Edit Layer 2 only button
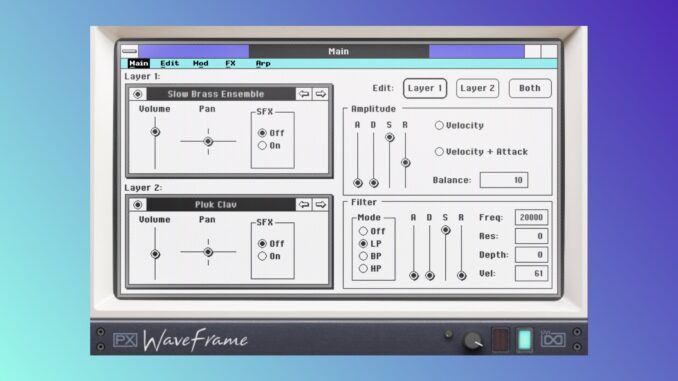 pyautogui.click(x=477, y=88)
